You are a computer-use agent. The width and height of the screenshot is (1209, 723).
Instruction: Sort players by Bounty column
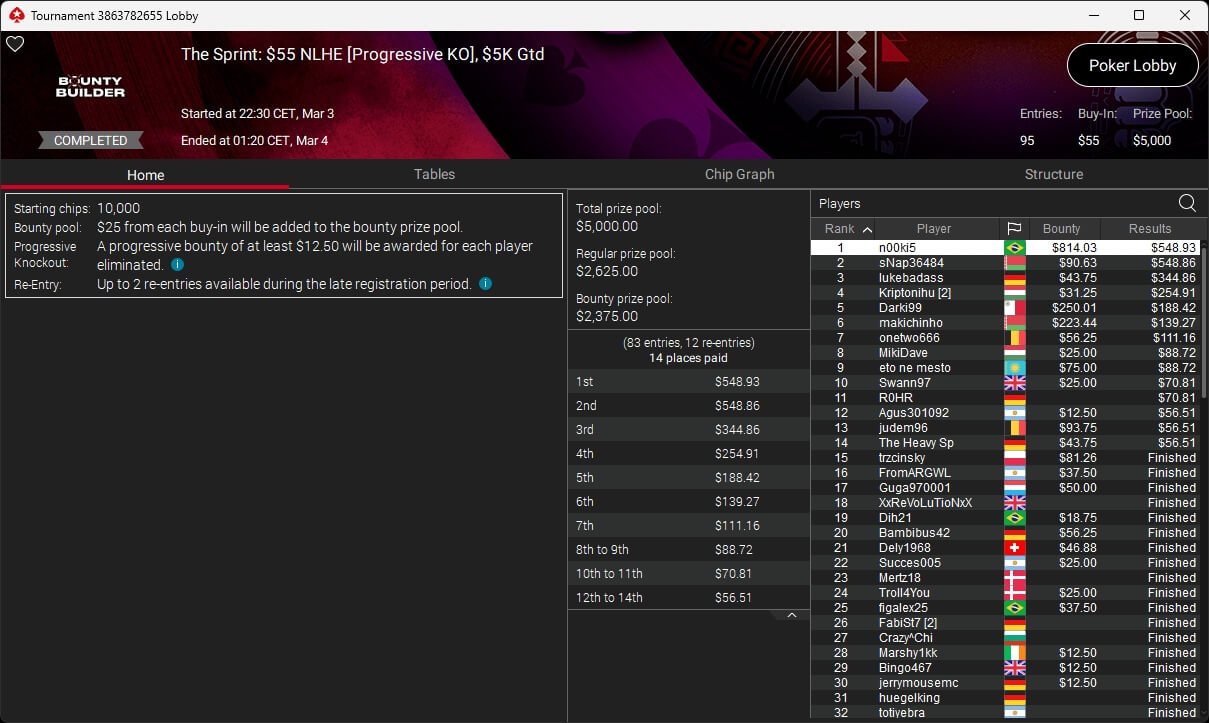[x=1061, y=228]
